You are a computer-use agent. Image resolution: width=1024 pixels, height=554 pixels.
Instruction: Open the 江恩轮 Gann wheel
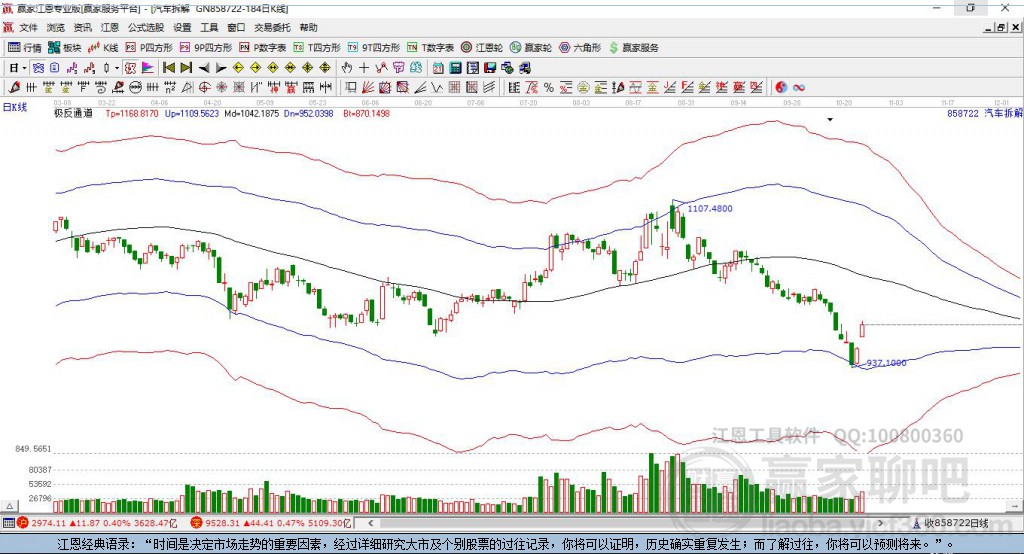[482, 48]
